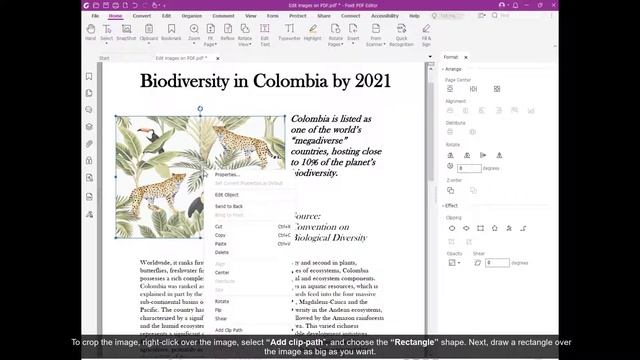Open Quick Recognition tool

point(401,34)
